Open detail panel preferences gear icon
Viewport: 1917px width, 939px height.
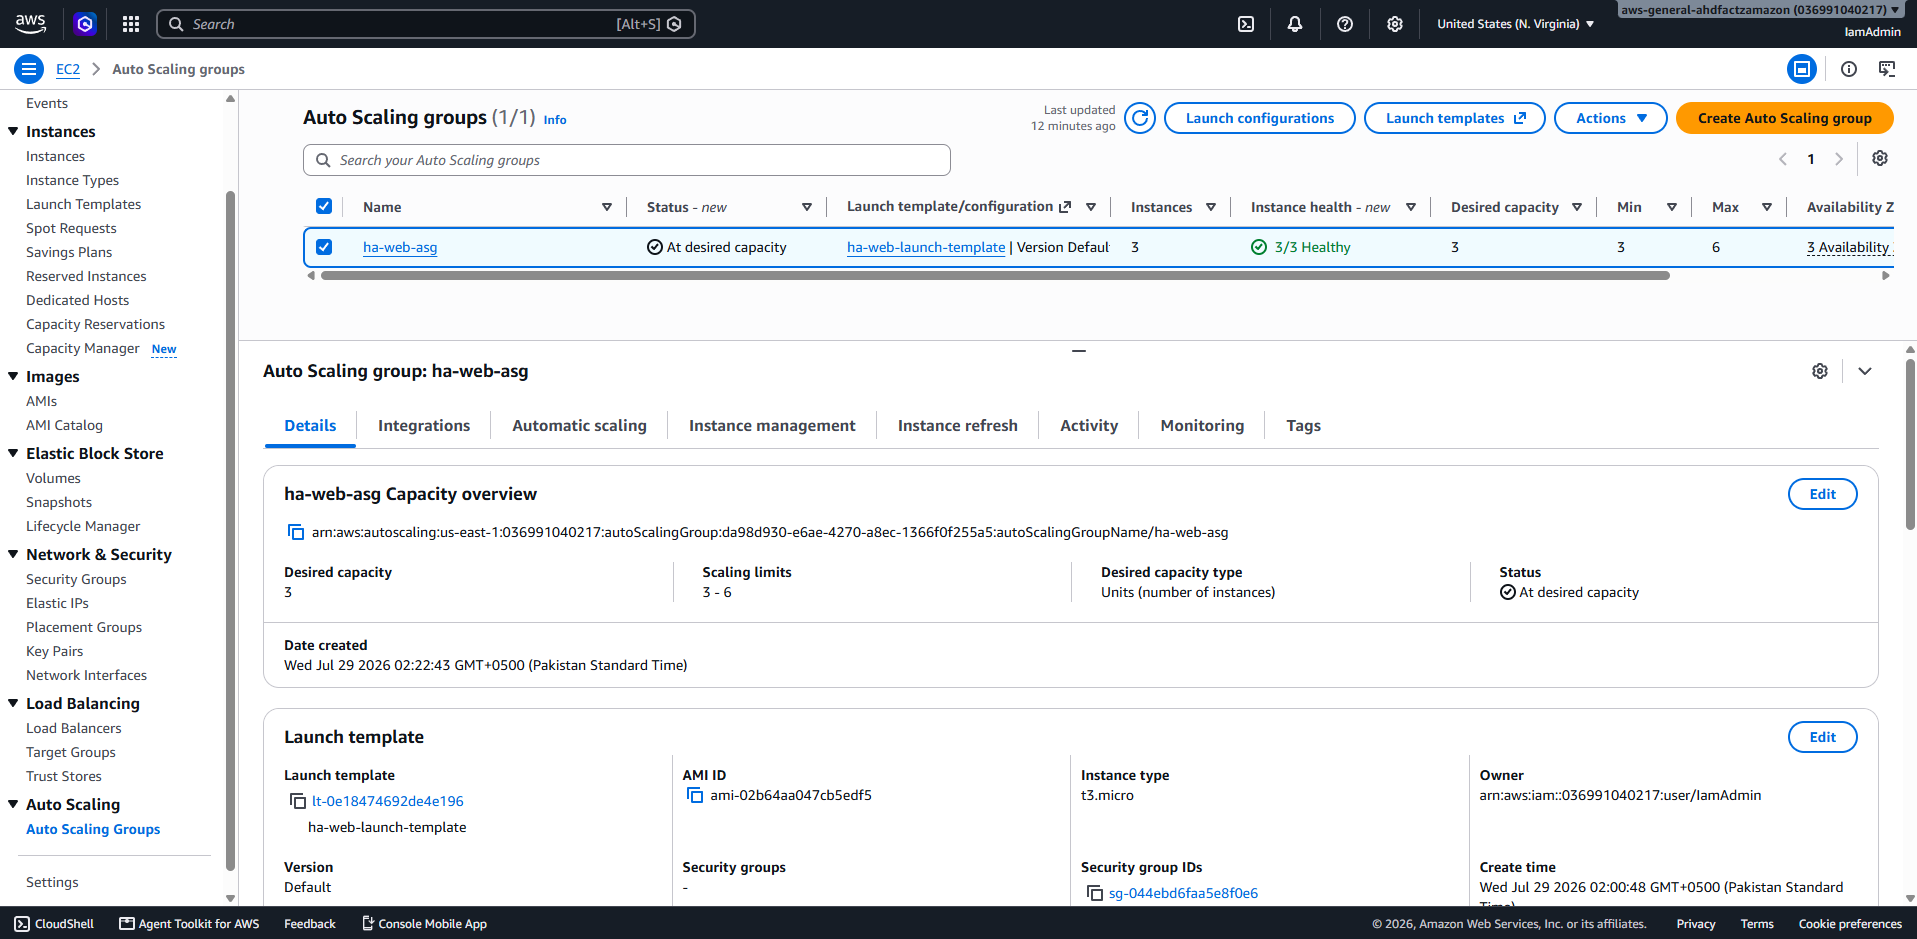1820,371
